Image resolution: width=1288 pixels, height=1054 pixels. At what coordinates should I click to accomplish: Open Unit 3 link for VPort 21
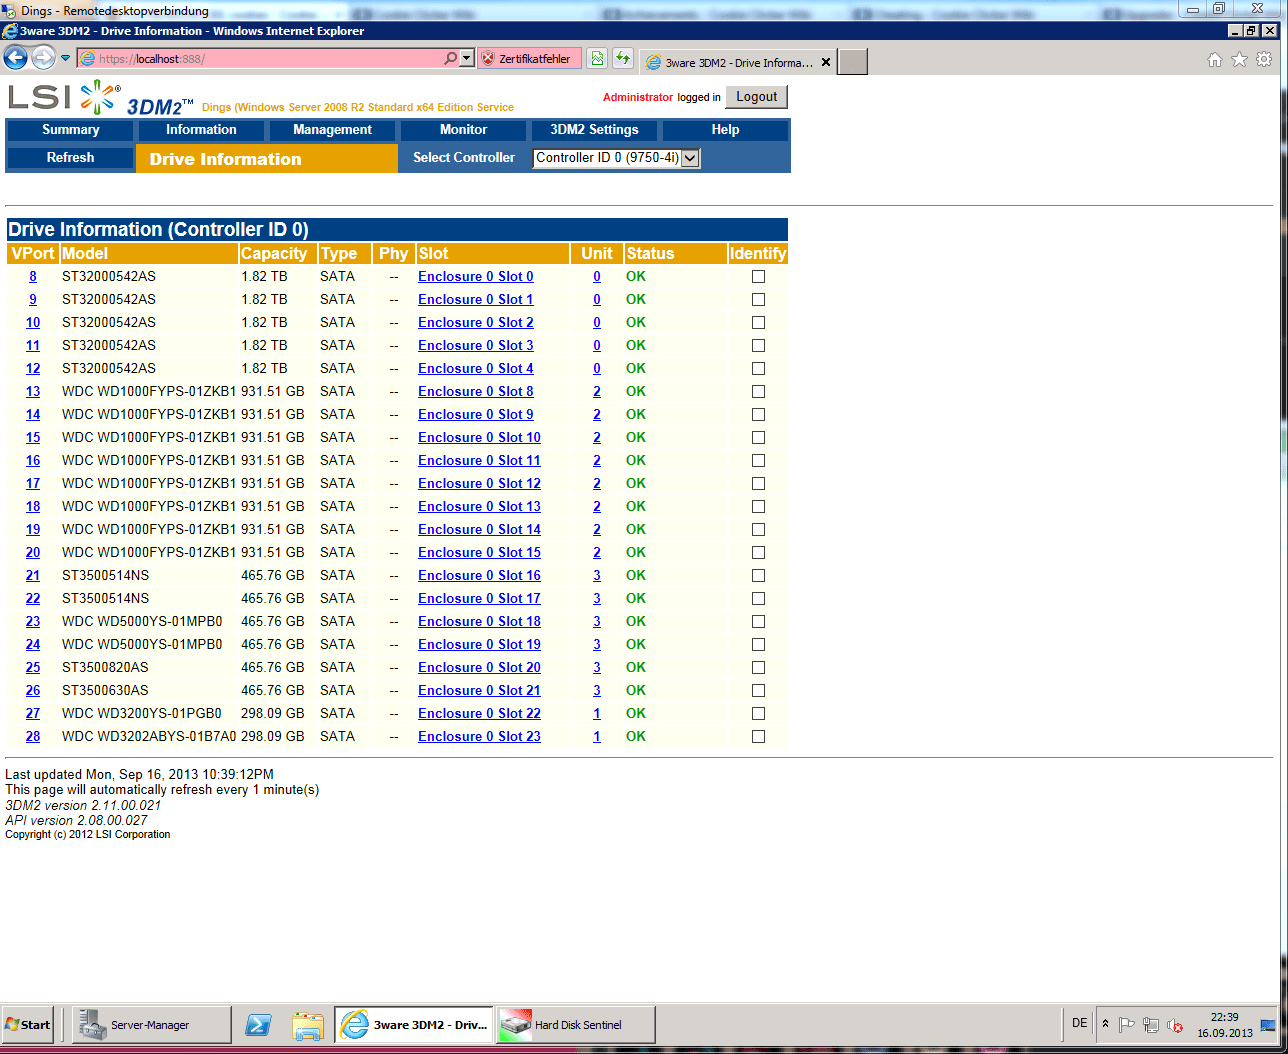(597, 576)
